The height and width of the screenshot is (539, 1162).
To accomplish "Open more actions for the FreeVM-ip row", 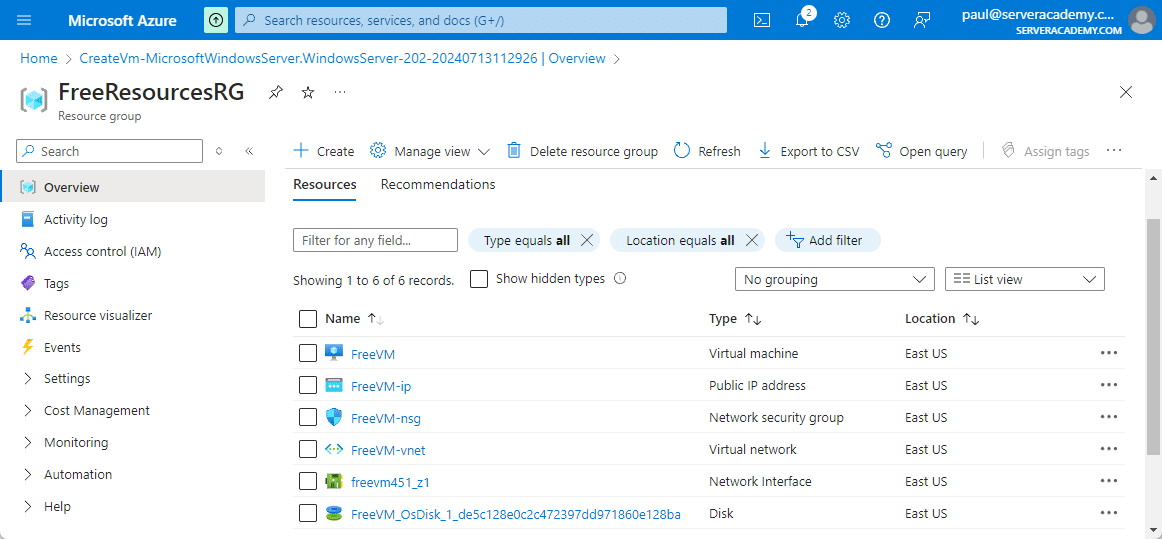I will click(1109, 386).
